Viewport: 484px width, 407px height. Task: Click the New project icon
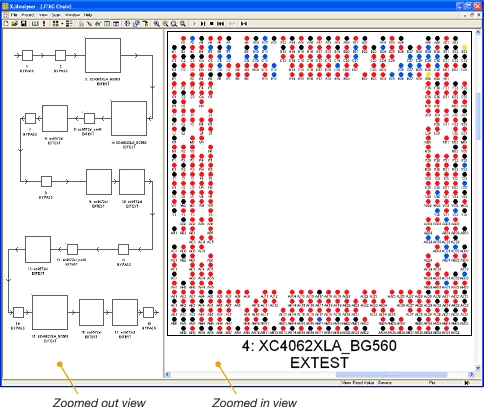point(6,24)
